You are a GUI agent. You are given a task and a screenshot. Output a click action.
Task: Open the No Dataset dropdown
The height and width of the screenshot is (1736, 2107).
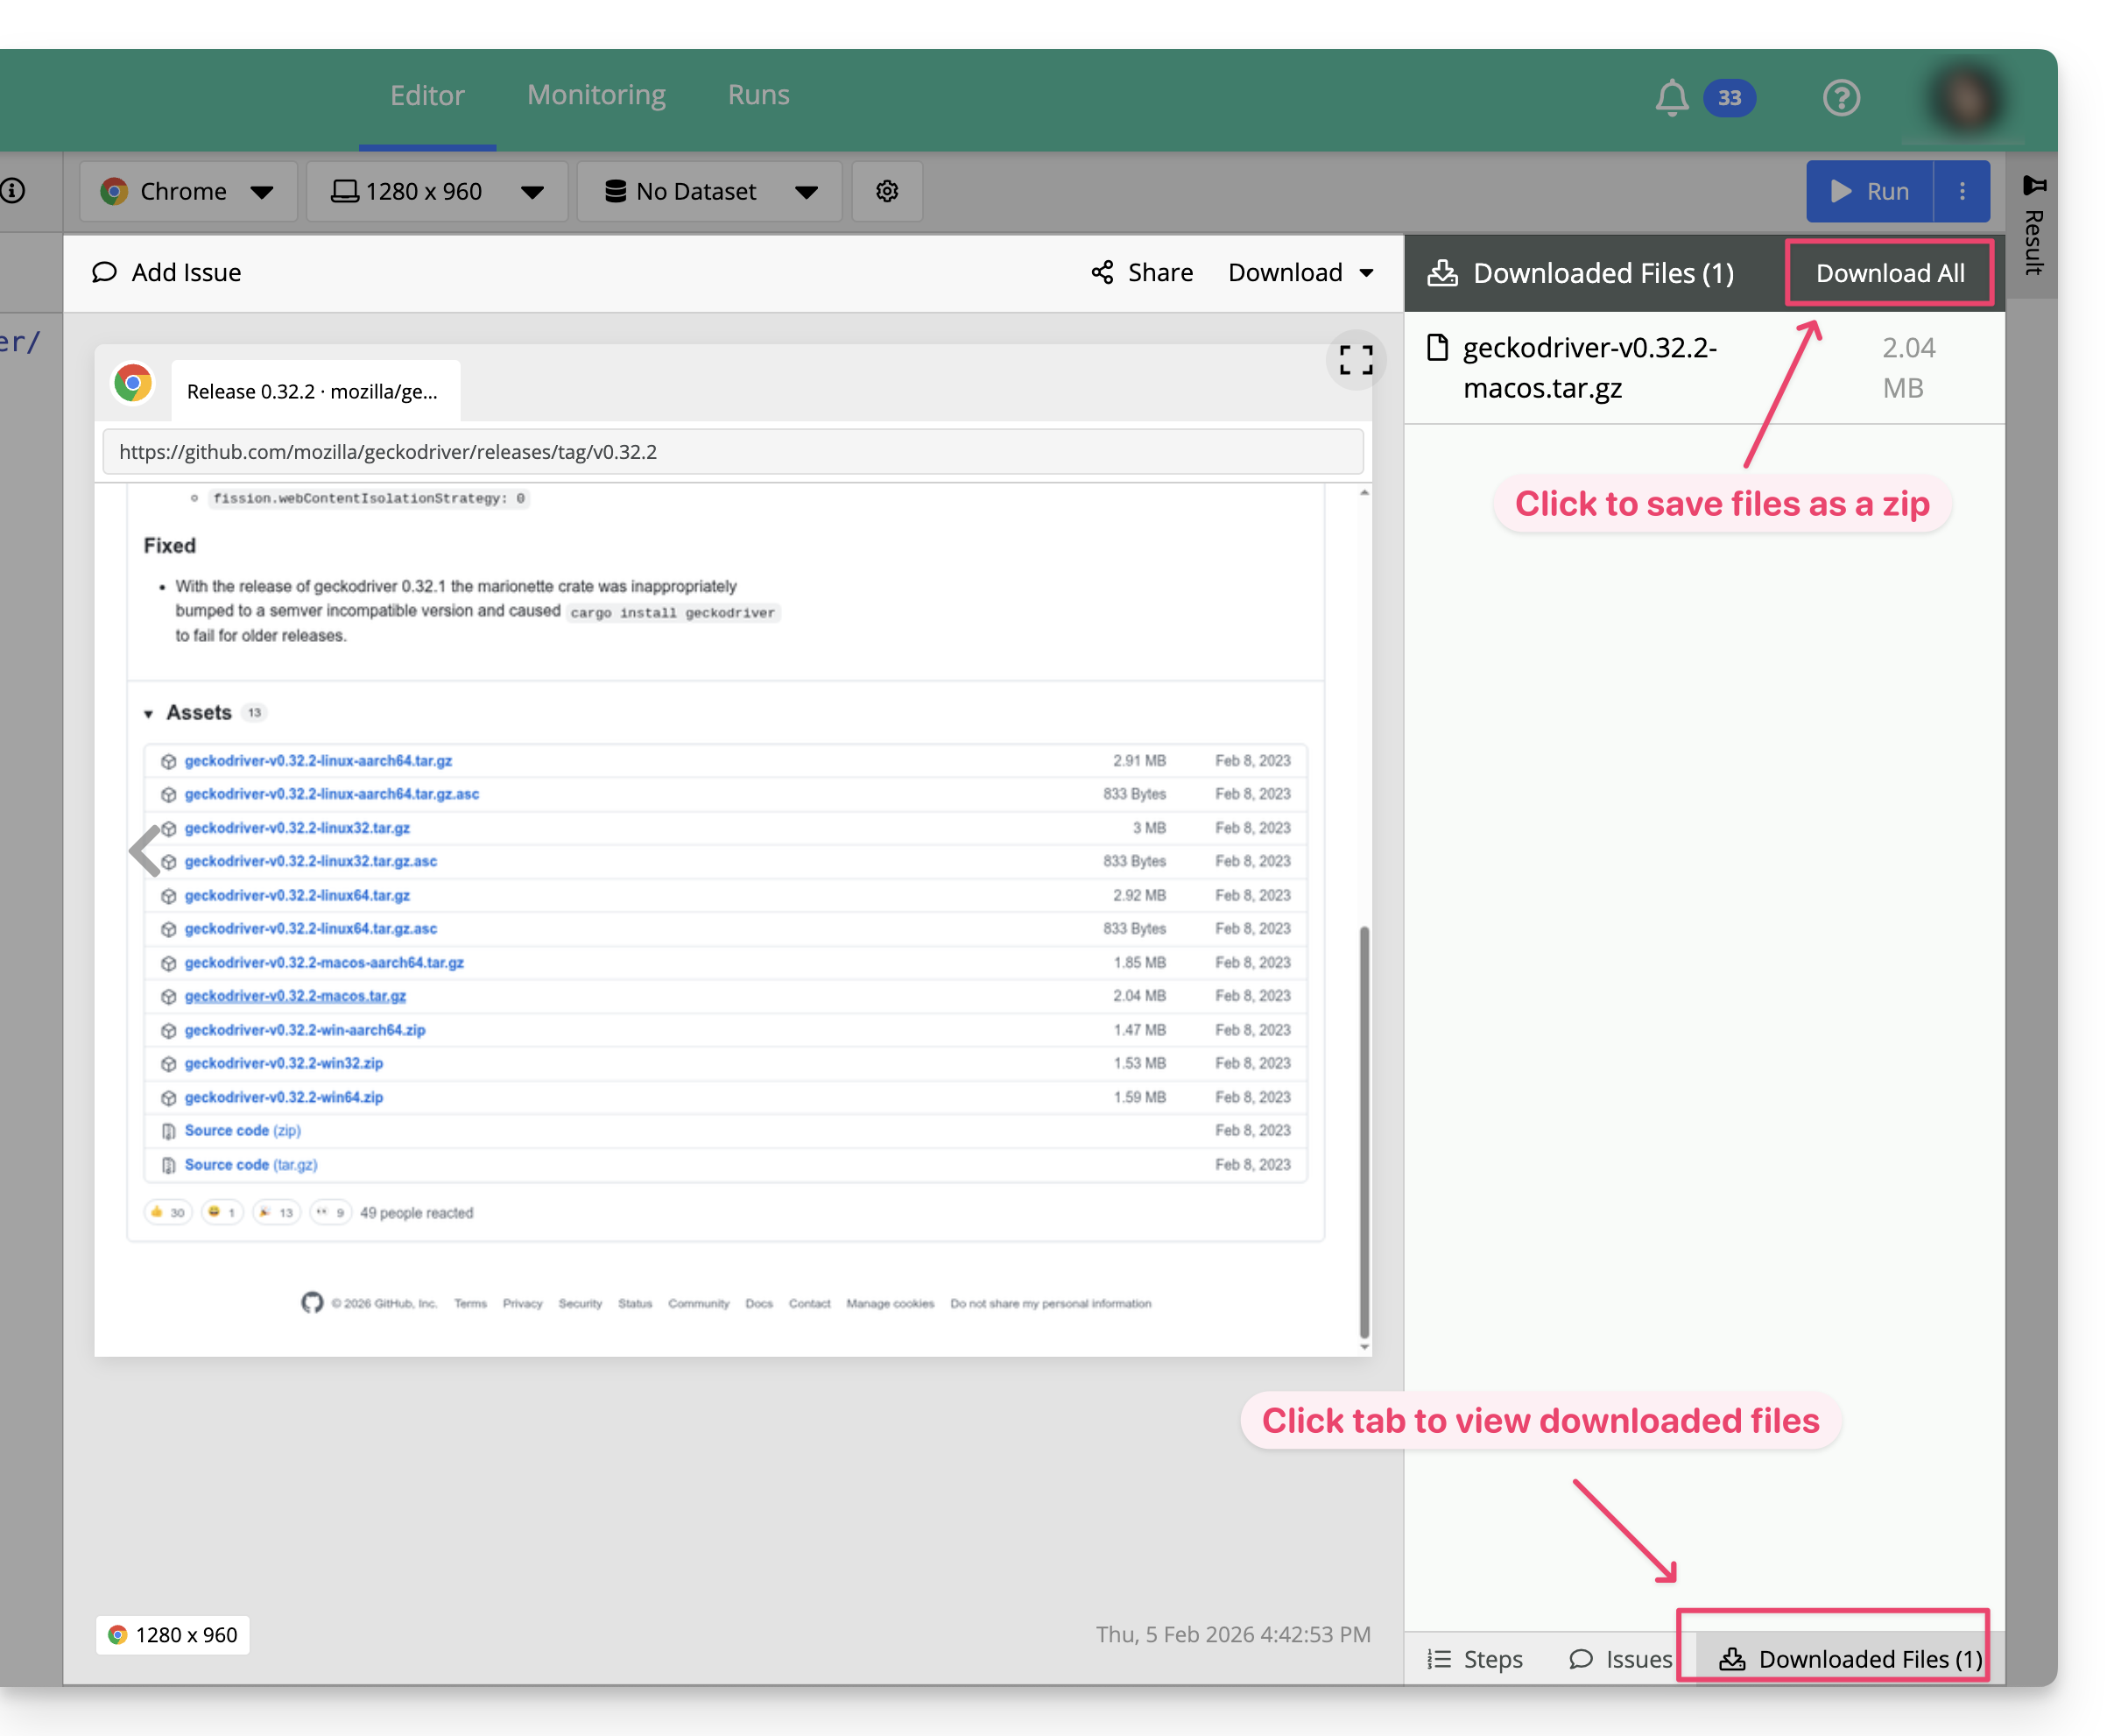(x=709, y=191)
